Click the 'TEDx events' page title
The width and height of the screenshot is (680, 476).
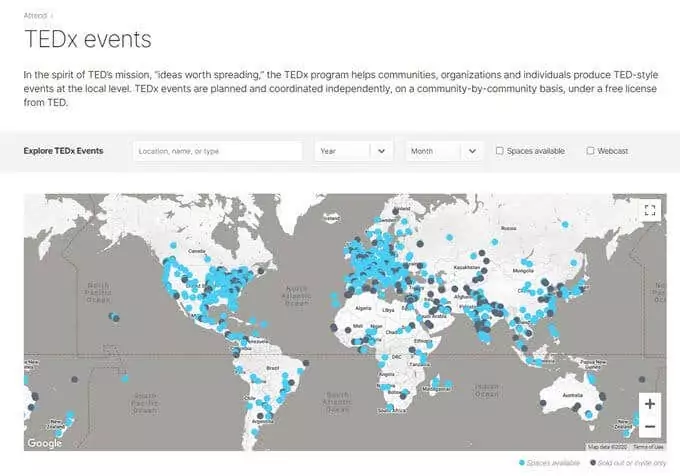[88, 39]
